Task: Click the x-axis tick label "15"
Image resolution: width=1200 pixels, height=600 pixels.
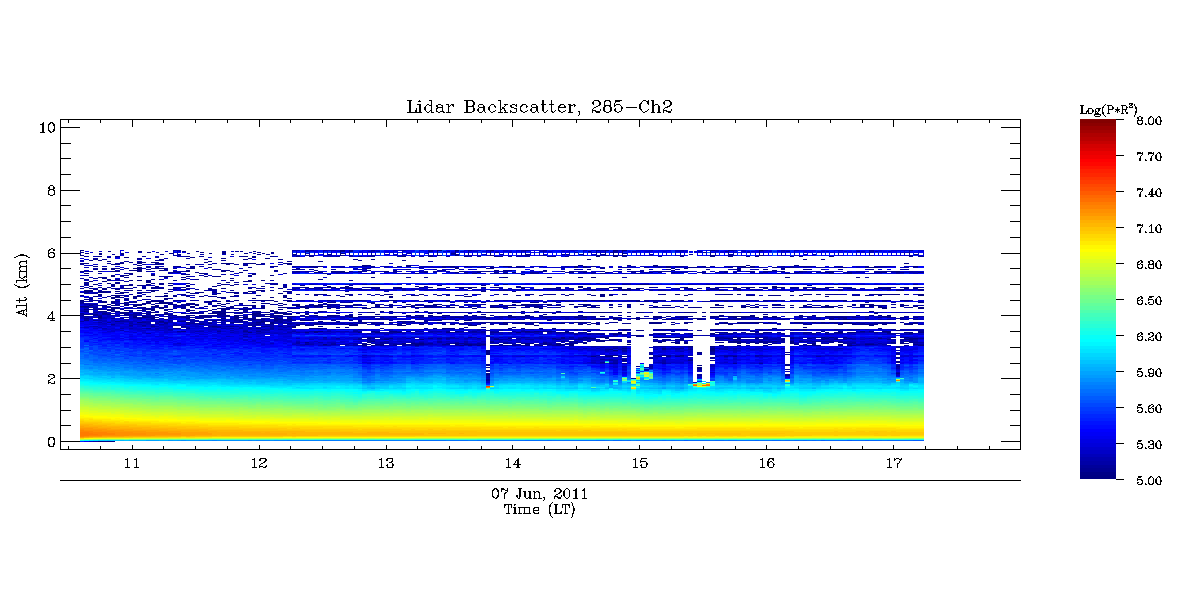Action: click(x=639, y=463)
